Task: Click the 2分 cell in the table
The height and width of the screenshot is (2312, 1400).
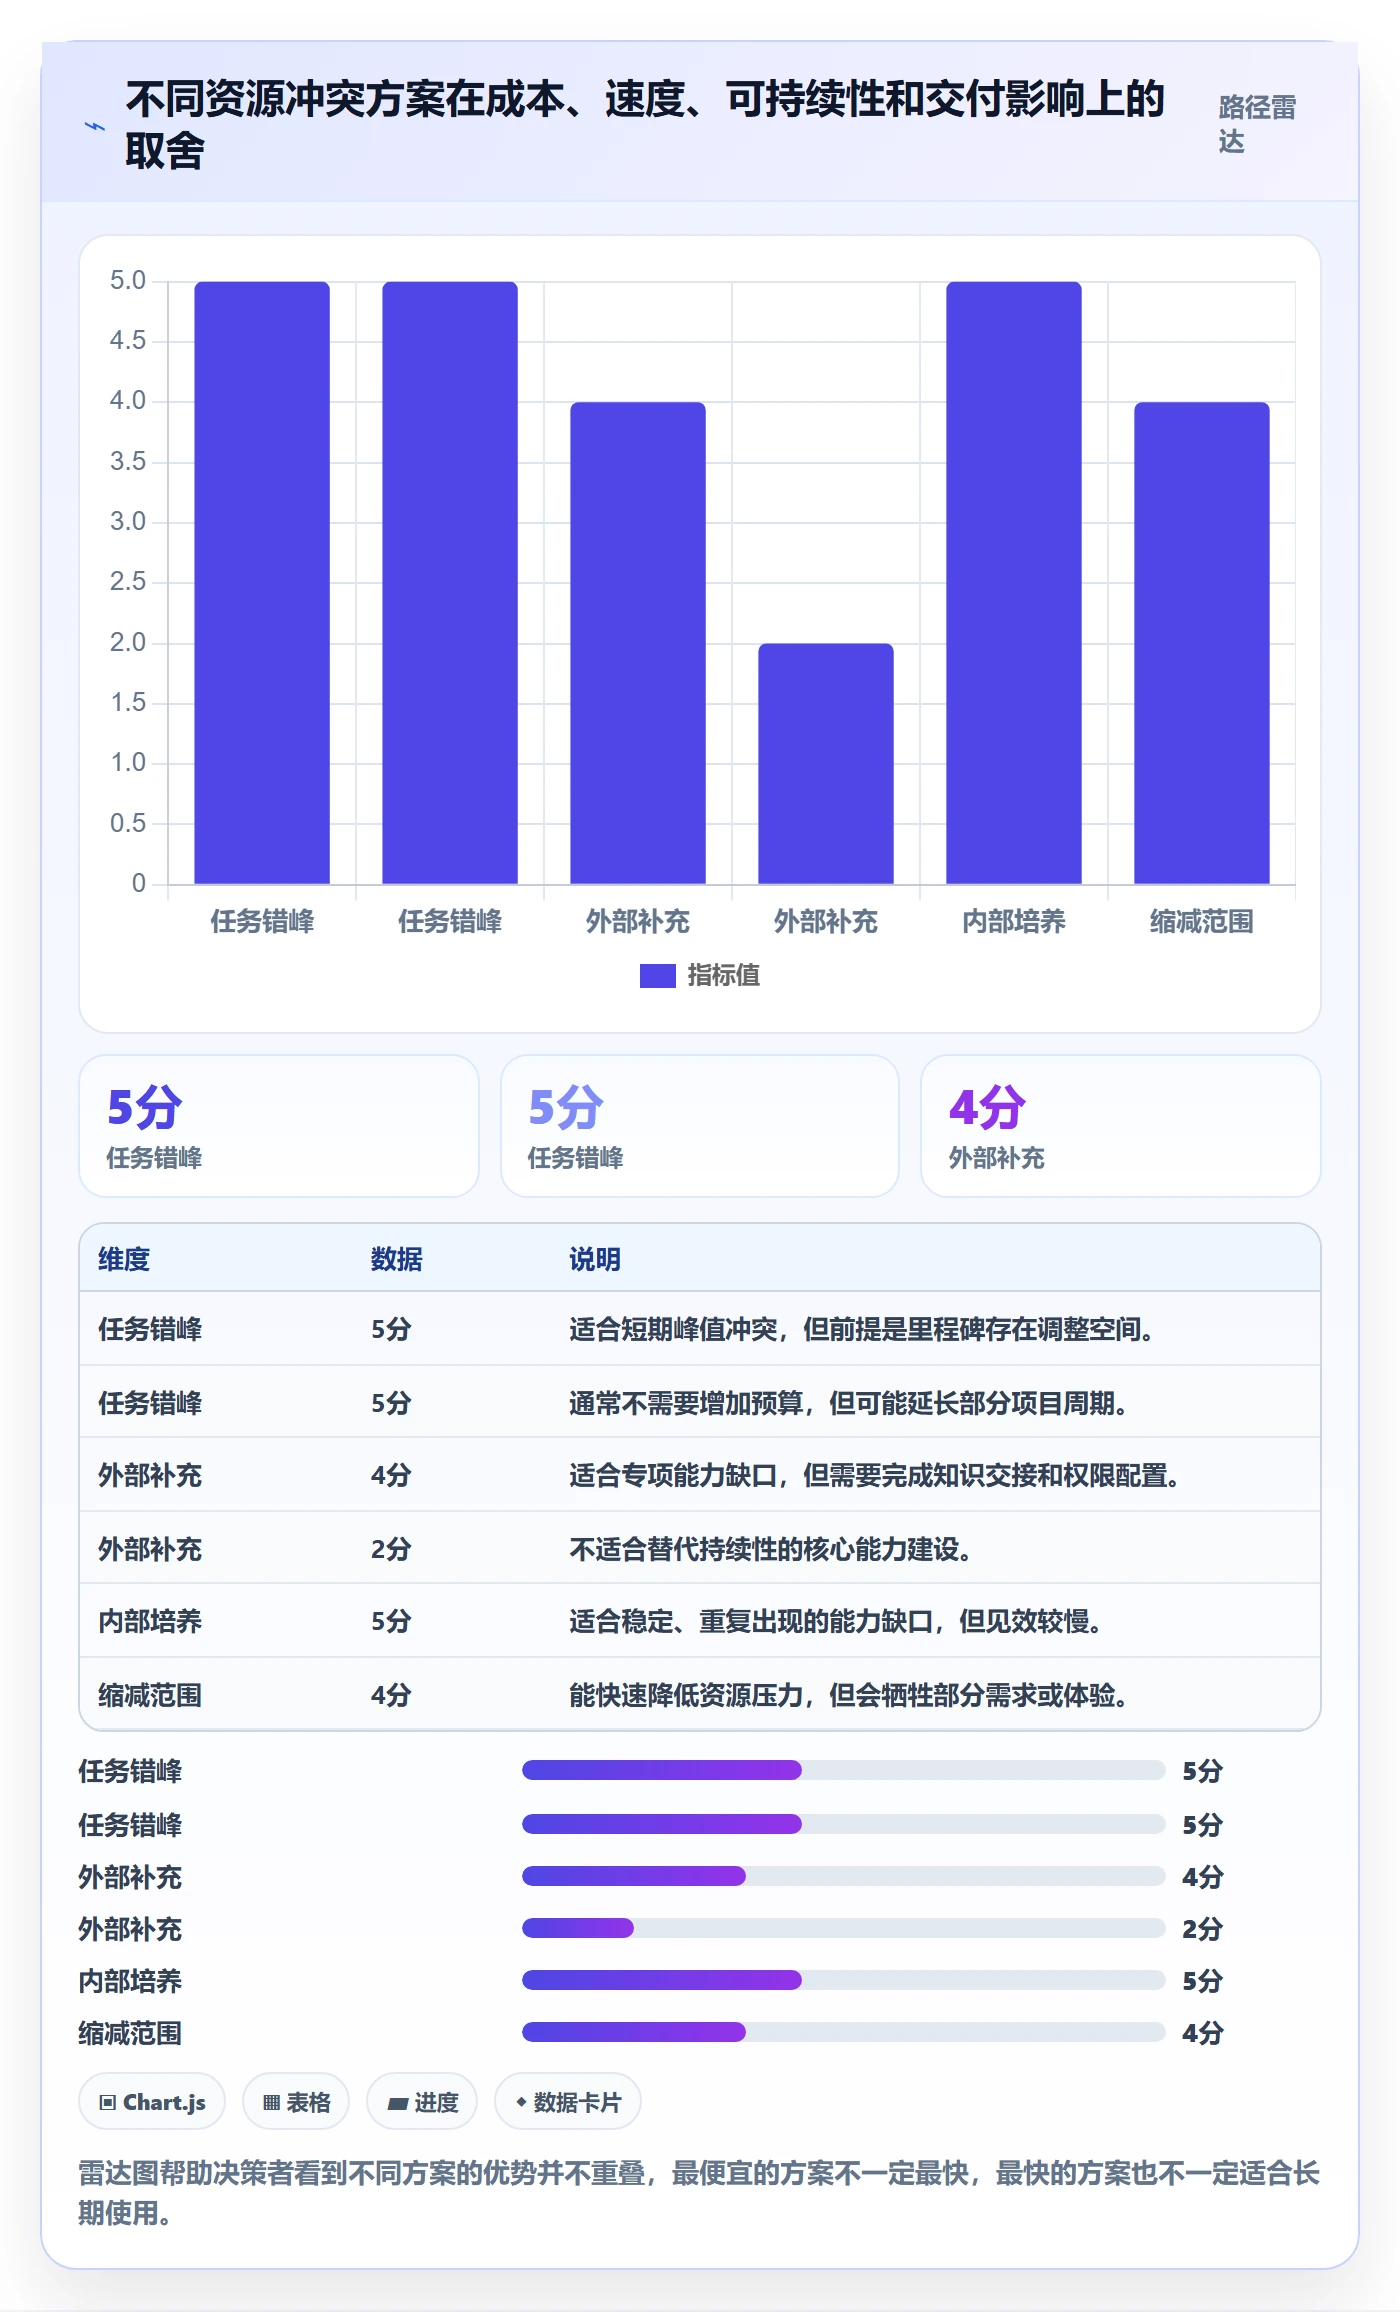Action: (x=391, y=1549)
